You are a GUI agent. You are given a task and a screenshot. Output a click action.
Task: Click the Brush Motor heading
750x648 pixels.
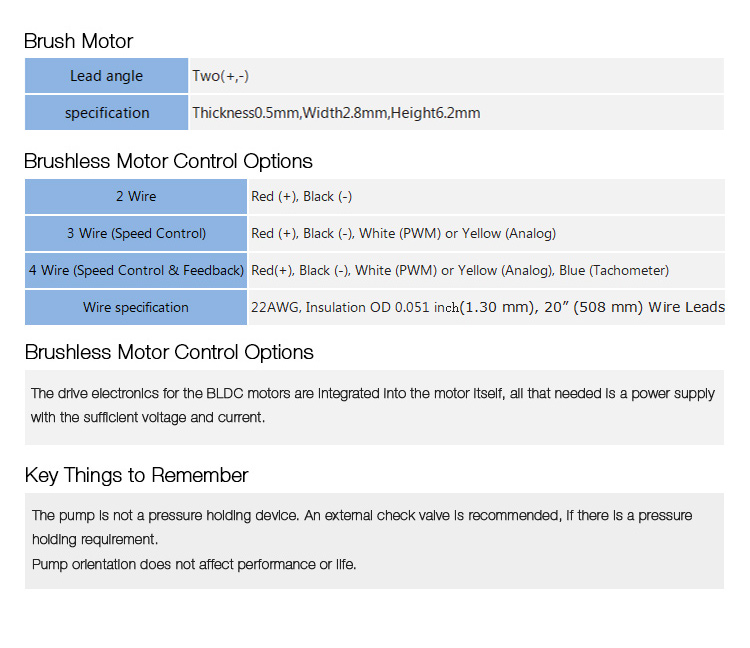(x=78, y=41)
